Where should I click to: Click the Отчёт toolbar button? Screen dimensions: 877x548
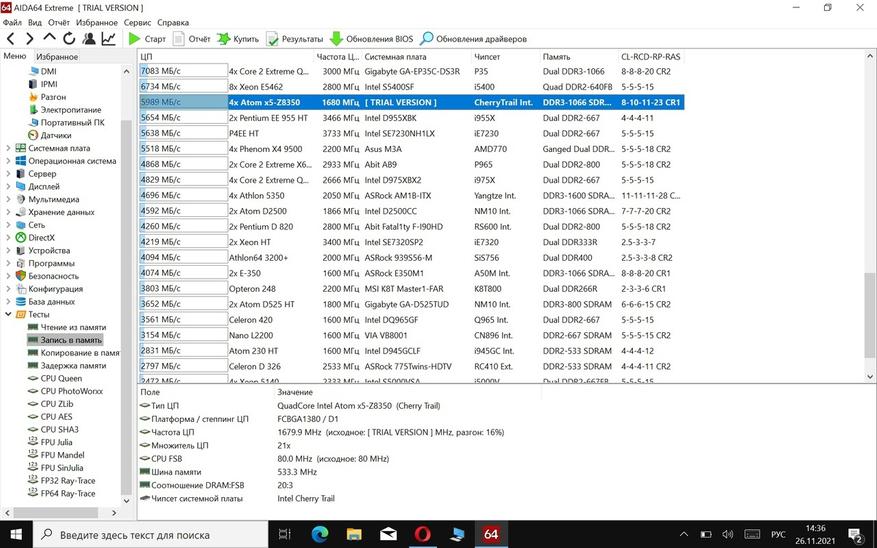(x=191, y=39)
